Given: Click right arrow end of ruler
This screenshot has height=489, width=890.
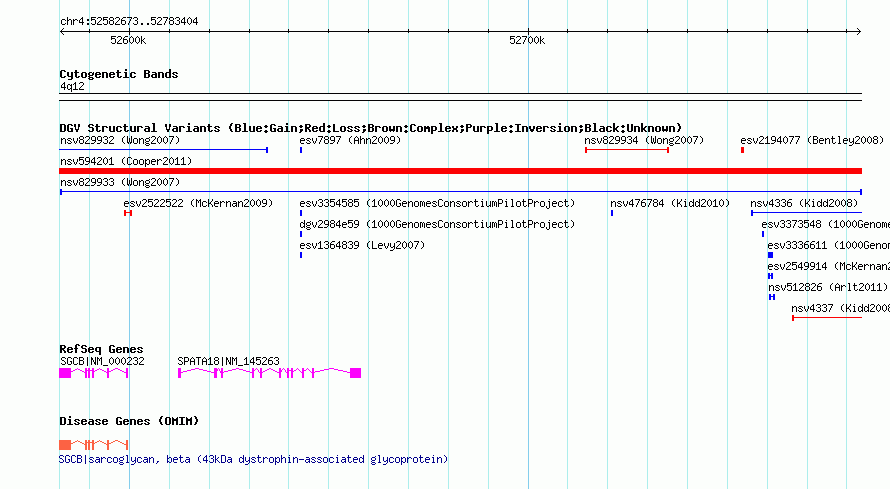Looking at the screenshot, I should coord(859,32).
